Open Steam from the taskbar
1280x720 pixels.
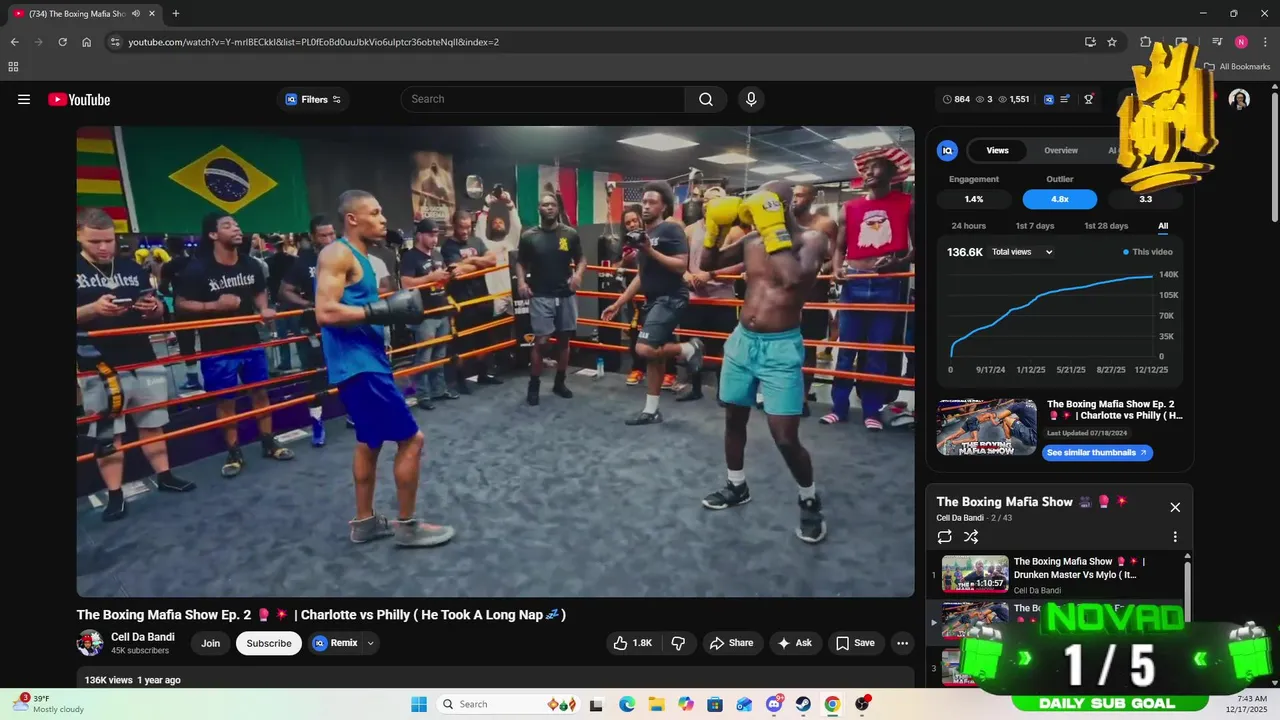click(803, 704)
